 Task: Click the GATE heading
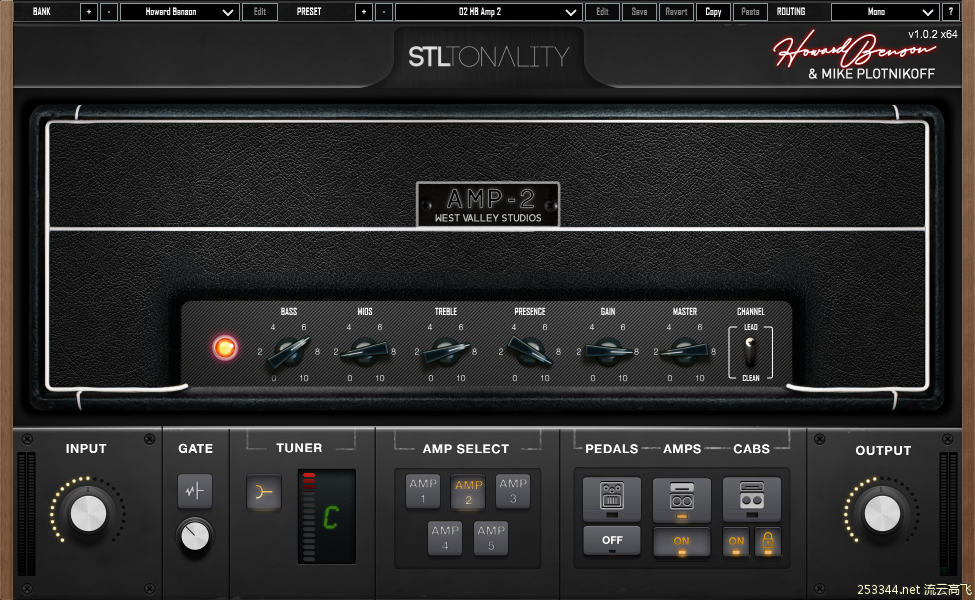click(x=195, y=449)
